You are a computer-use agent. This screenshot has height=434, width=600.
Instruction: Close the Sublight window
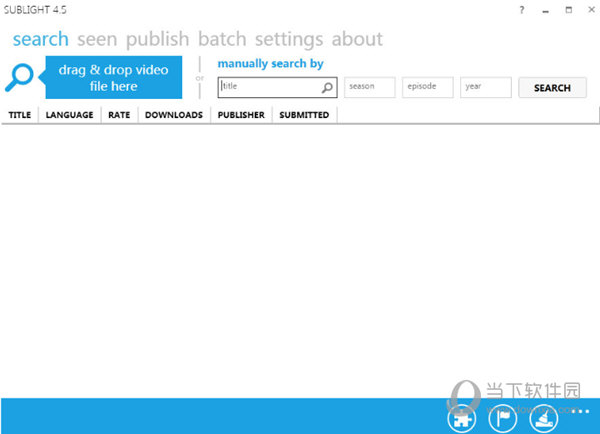[x=592, y=10]
